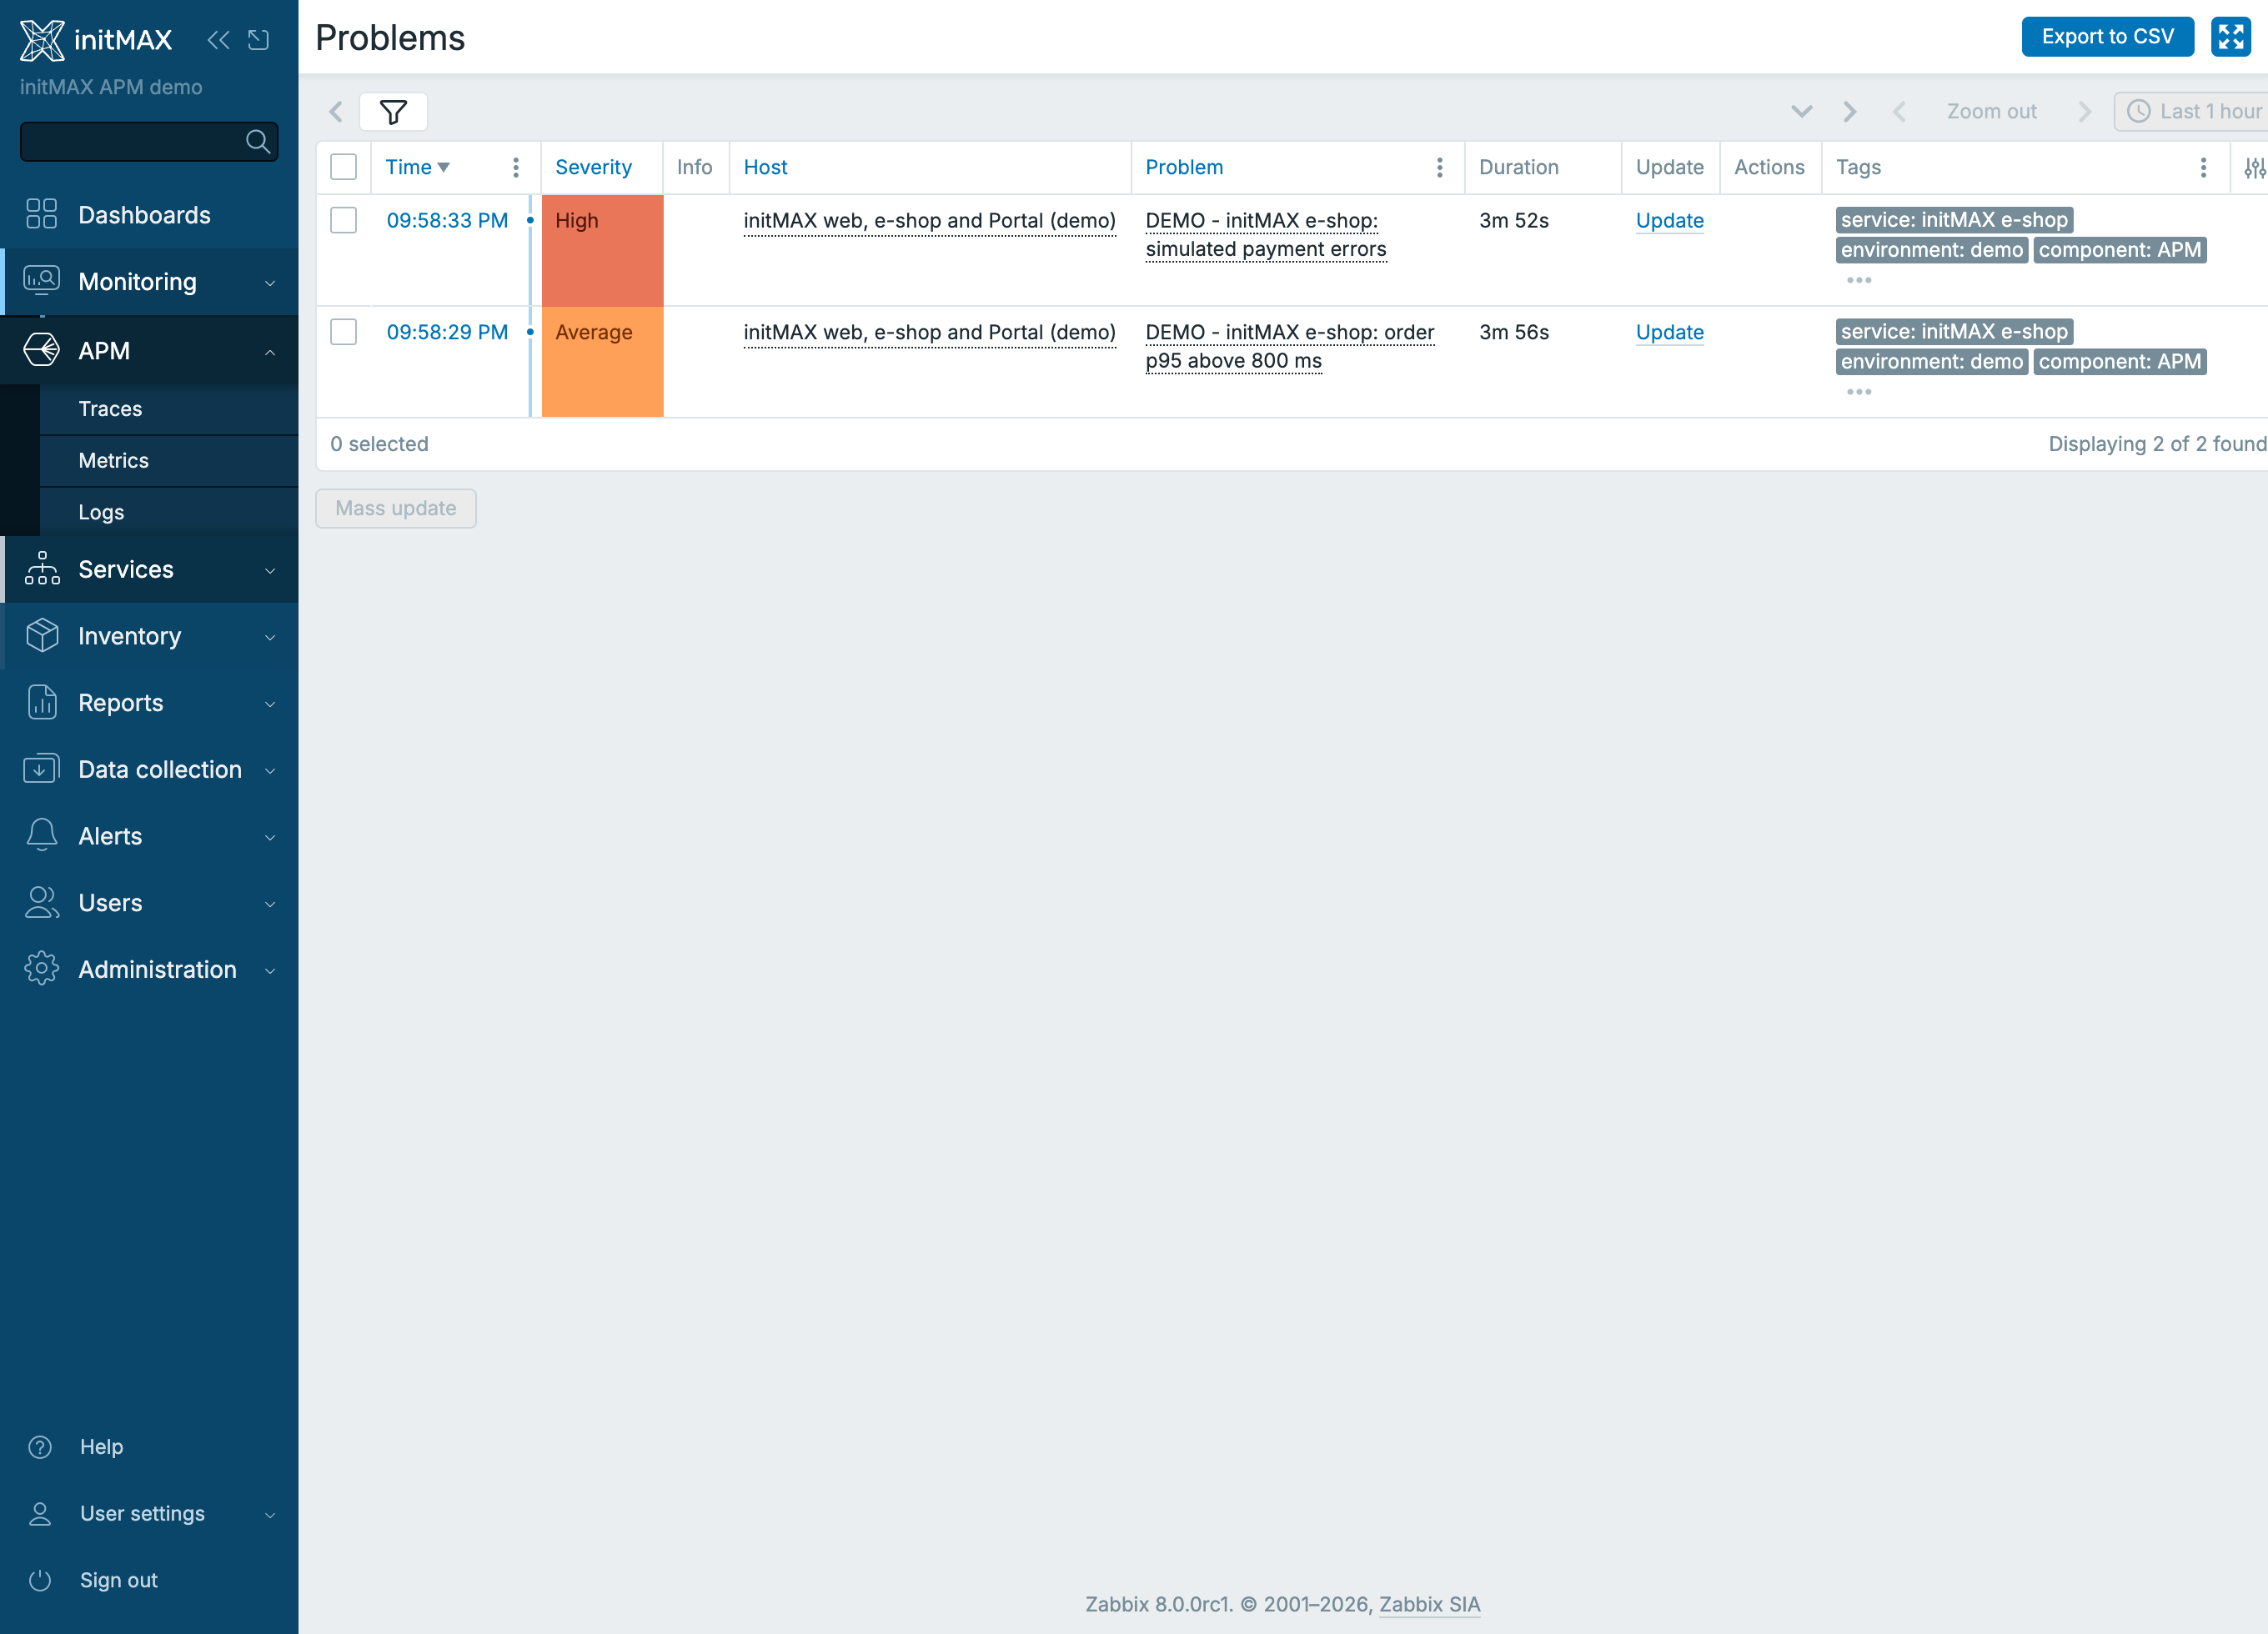
Task: Click the hide sidebar icon next to collapse arrows
Action: [259, 39]
